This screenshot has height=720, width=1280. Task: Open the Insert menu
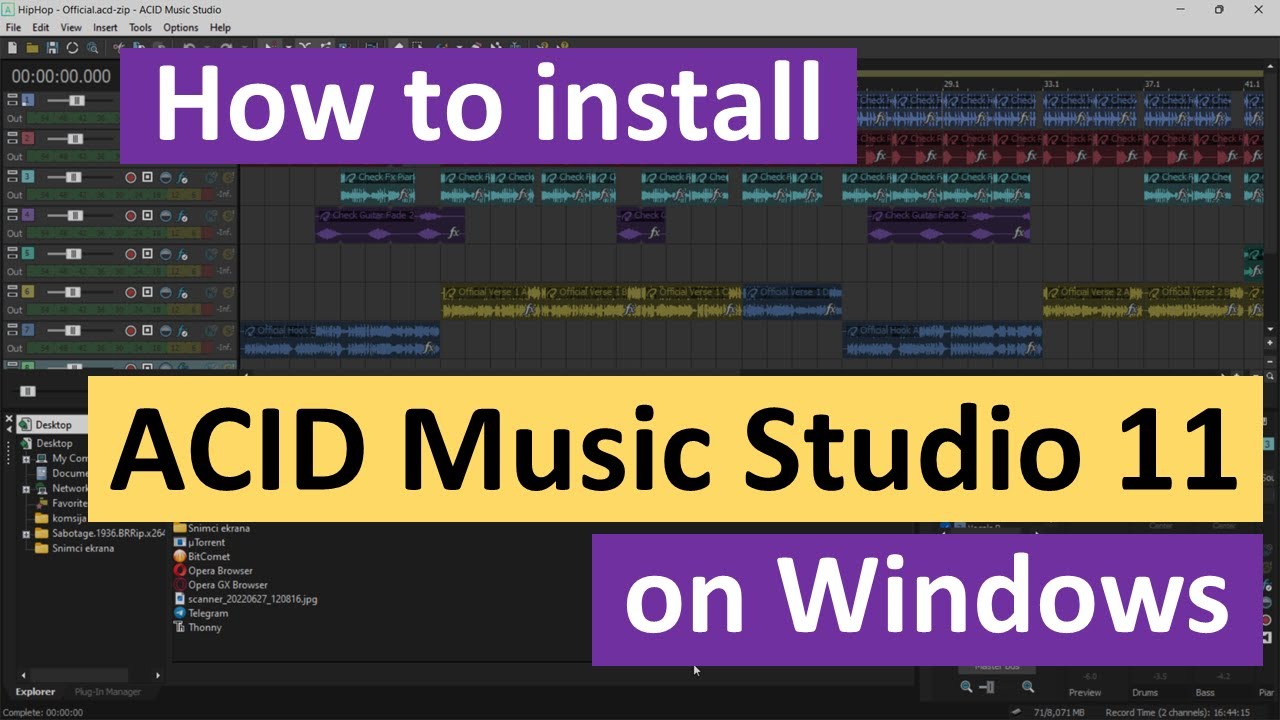point(105,27)
